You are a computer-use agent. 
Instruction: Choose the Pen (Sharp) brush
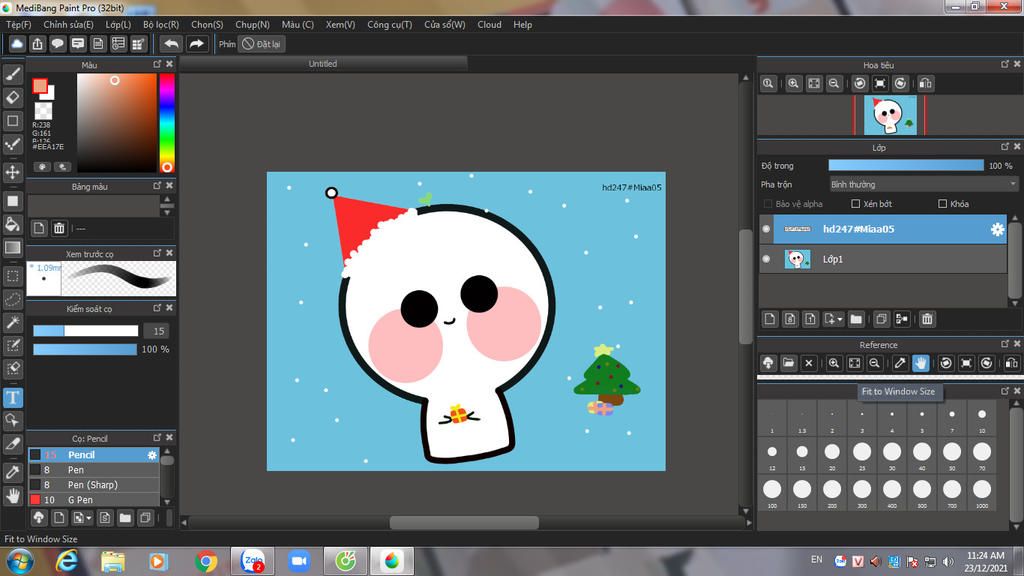93,485
